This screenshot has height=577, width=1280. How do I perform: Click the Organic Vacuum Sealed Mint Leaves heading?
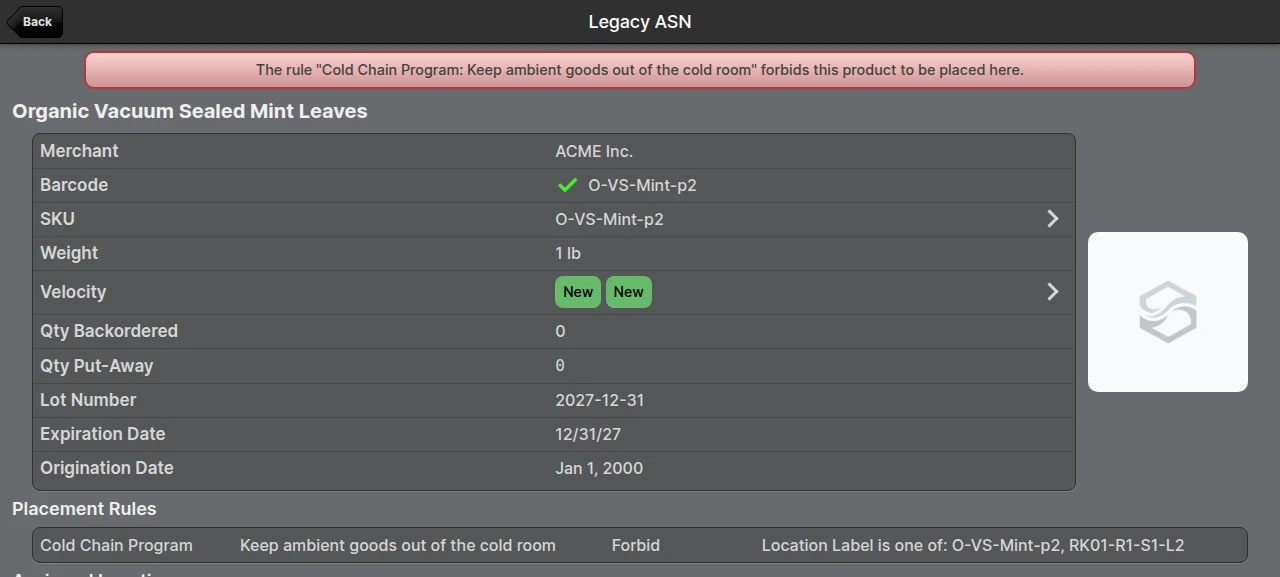click(190, 111)
